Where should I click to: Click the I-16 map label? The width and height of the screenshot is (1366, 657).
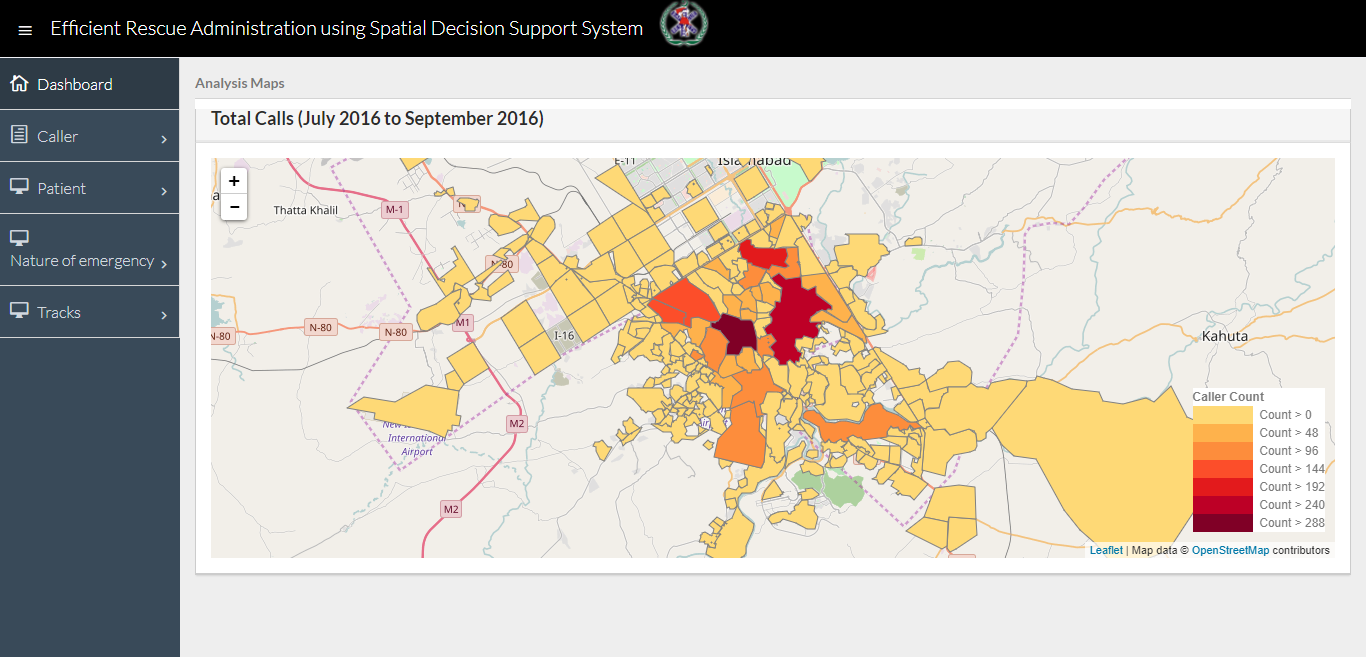[x=565, y=336]
